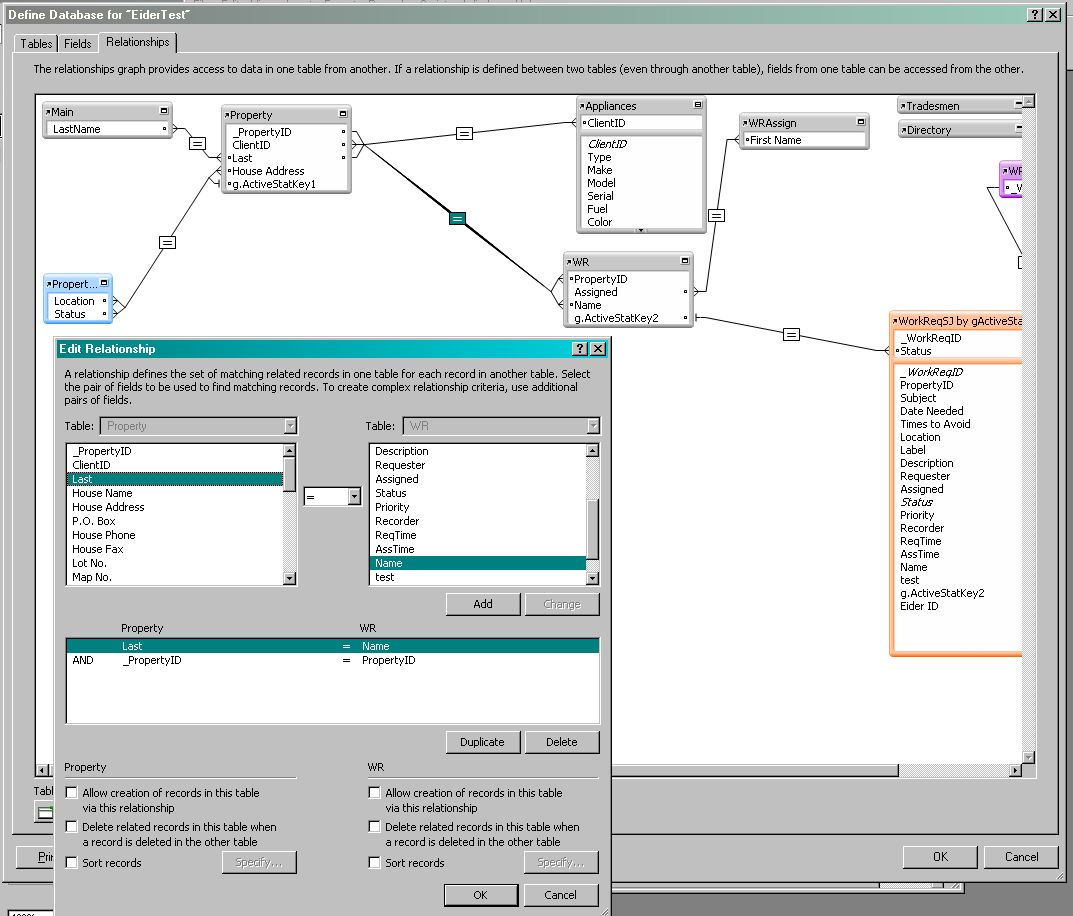Click the equals box between Main and Property
Viewport: 1073px width, 916px height.
197,143
